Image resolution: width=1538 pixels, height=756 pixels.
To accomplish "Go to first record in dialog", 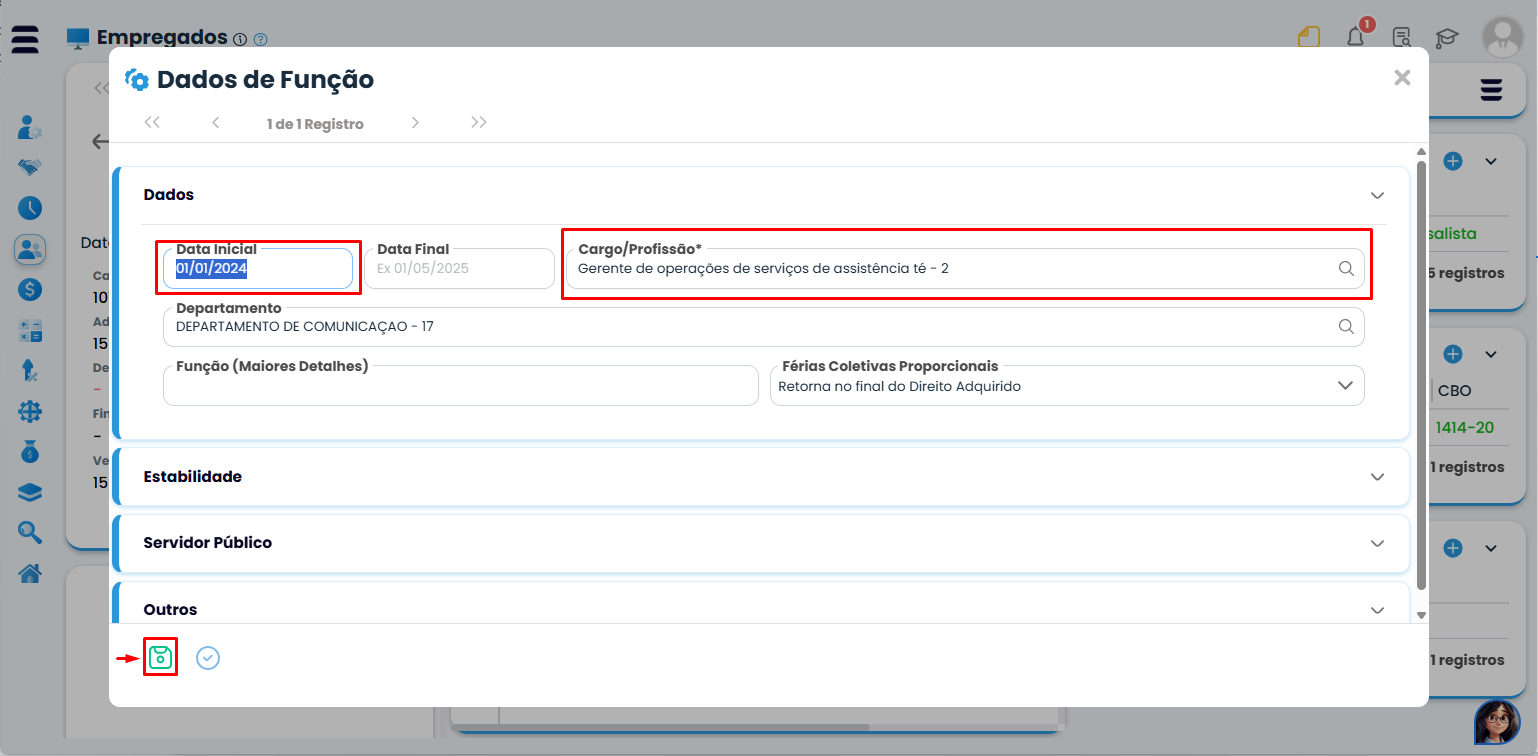I will point(152,123).
